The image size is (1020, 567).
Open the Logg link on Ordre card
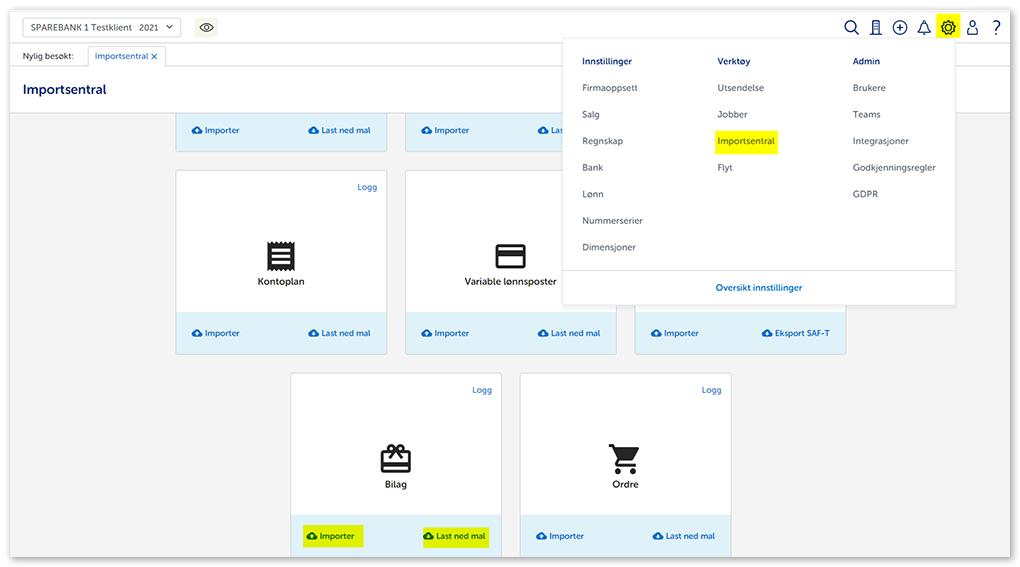[711, 390]
